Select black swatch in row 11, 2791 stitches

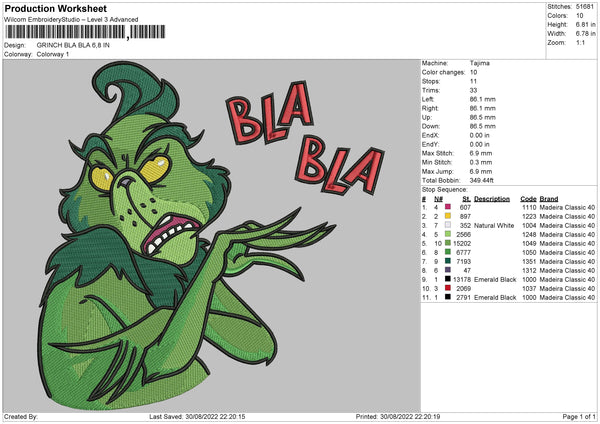[x=448, y=297]
